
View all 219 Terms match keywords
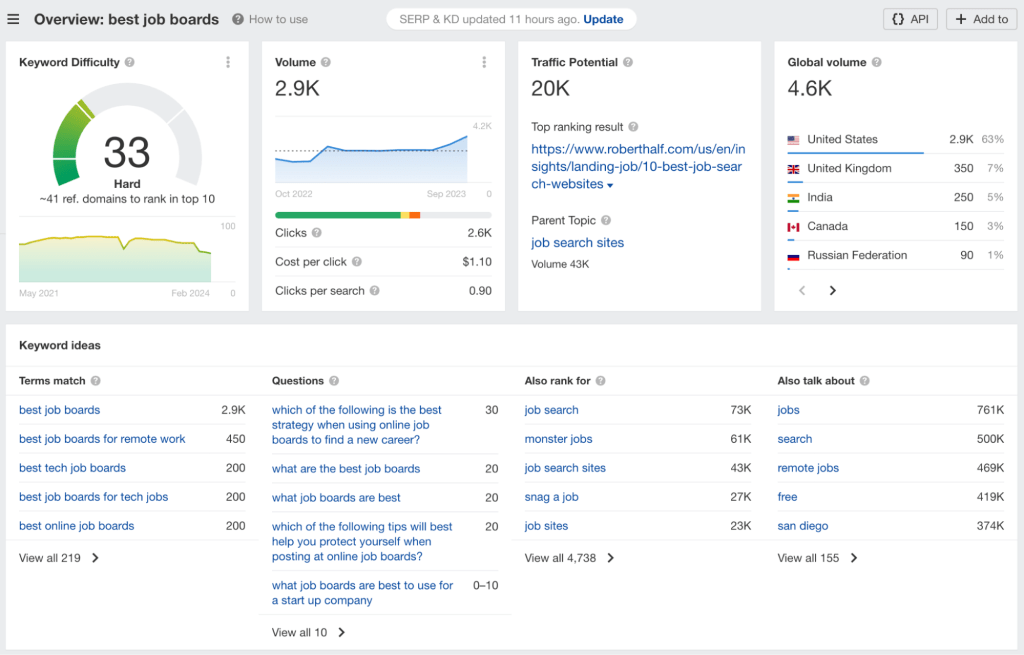(57, 558)
